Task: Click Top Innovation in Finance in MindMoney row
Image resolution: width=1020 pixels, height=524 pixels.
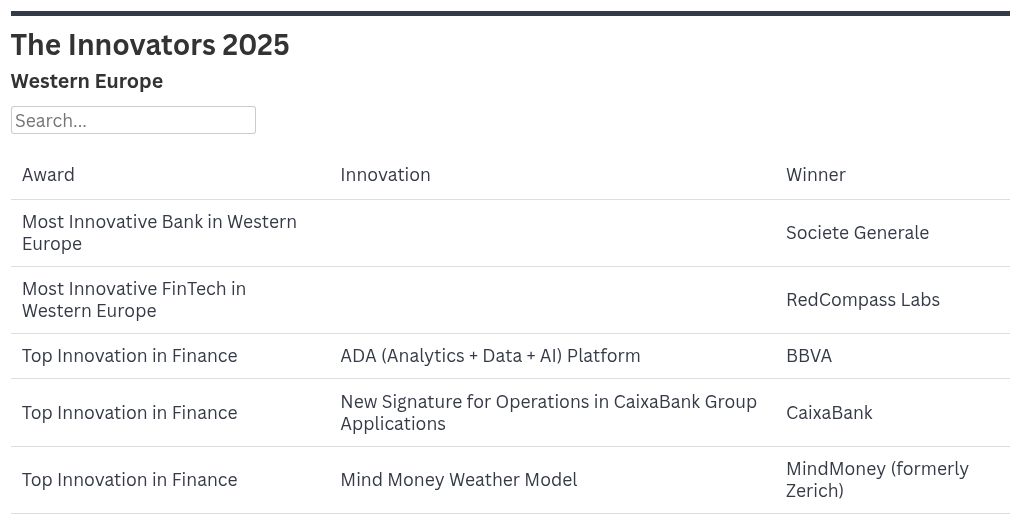Action: pyautogui.click(x=130, y=480)
